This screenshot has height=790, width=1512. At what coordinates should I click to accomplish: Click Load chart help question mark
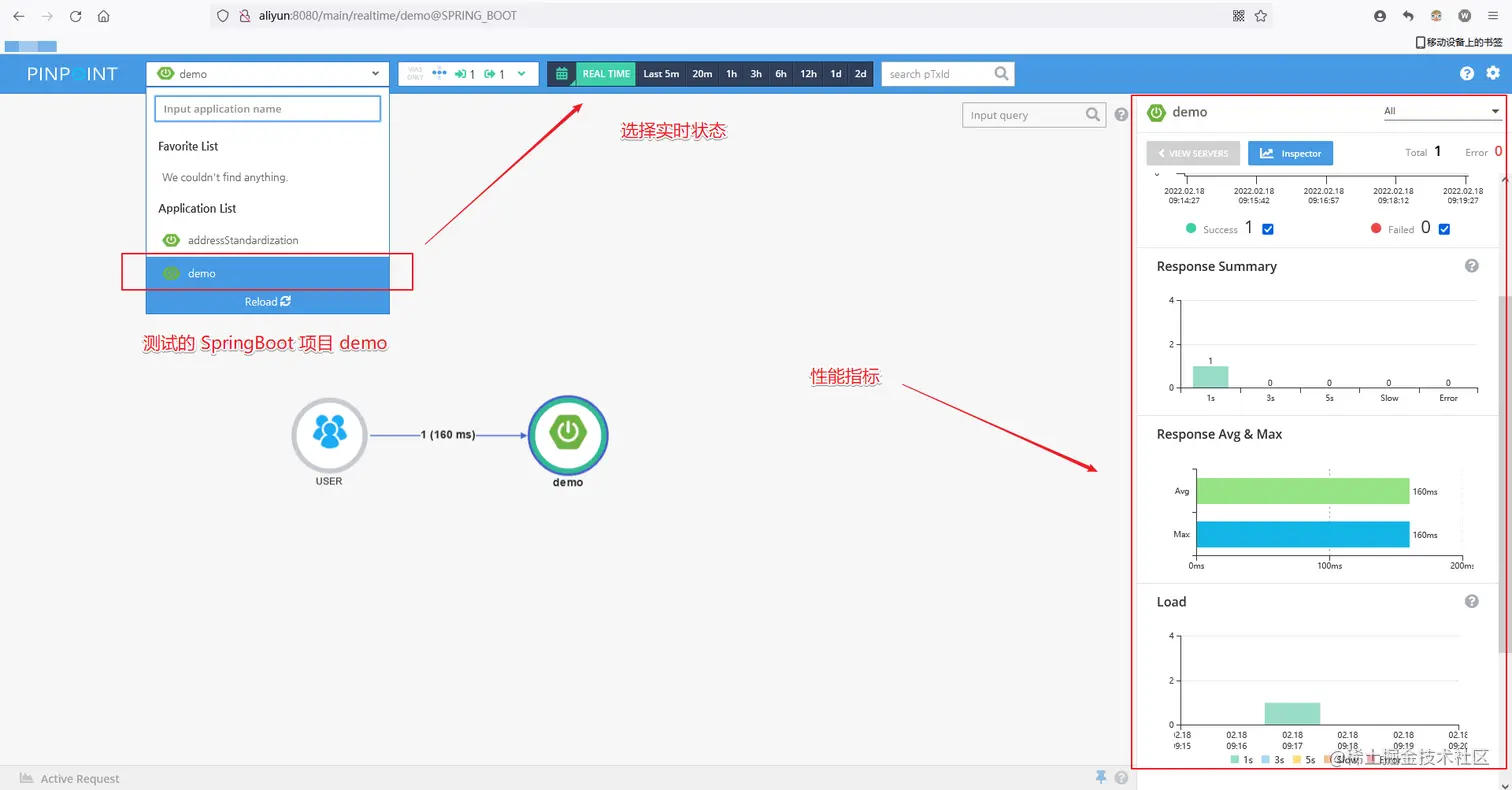coord(1472,601)
